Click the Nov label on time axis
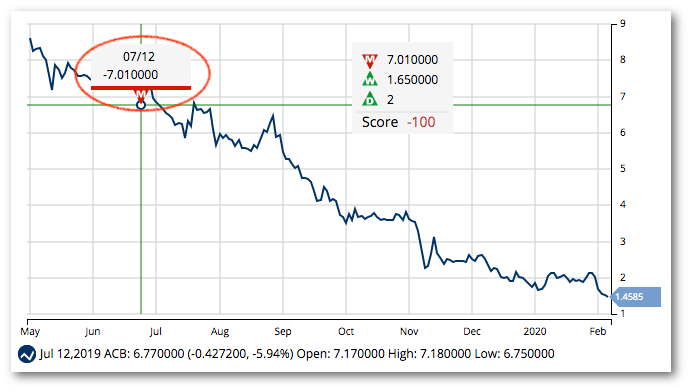 click(409, 331)
